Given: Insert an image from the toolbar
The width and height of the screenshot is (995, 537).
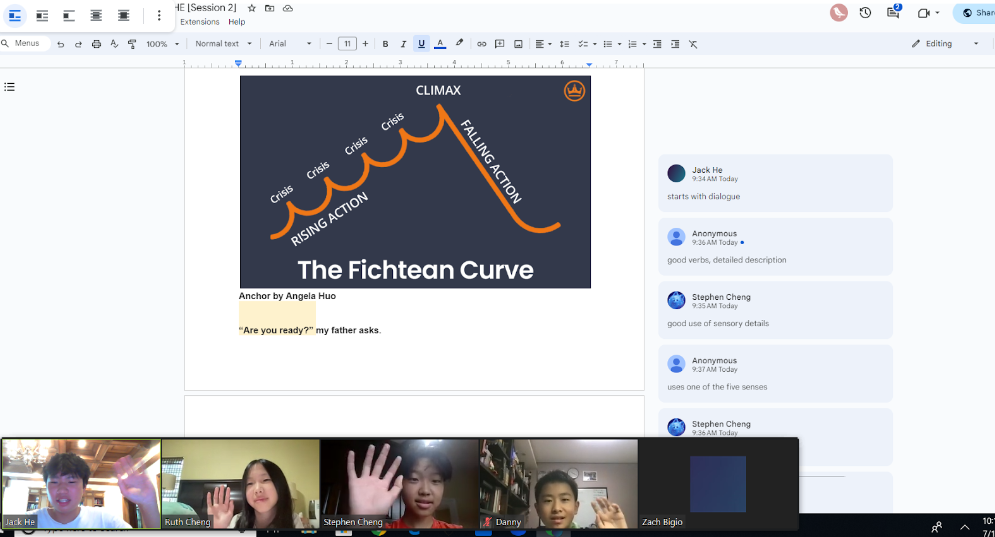Looking at the screenshot, I should (518, 44).
